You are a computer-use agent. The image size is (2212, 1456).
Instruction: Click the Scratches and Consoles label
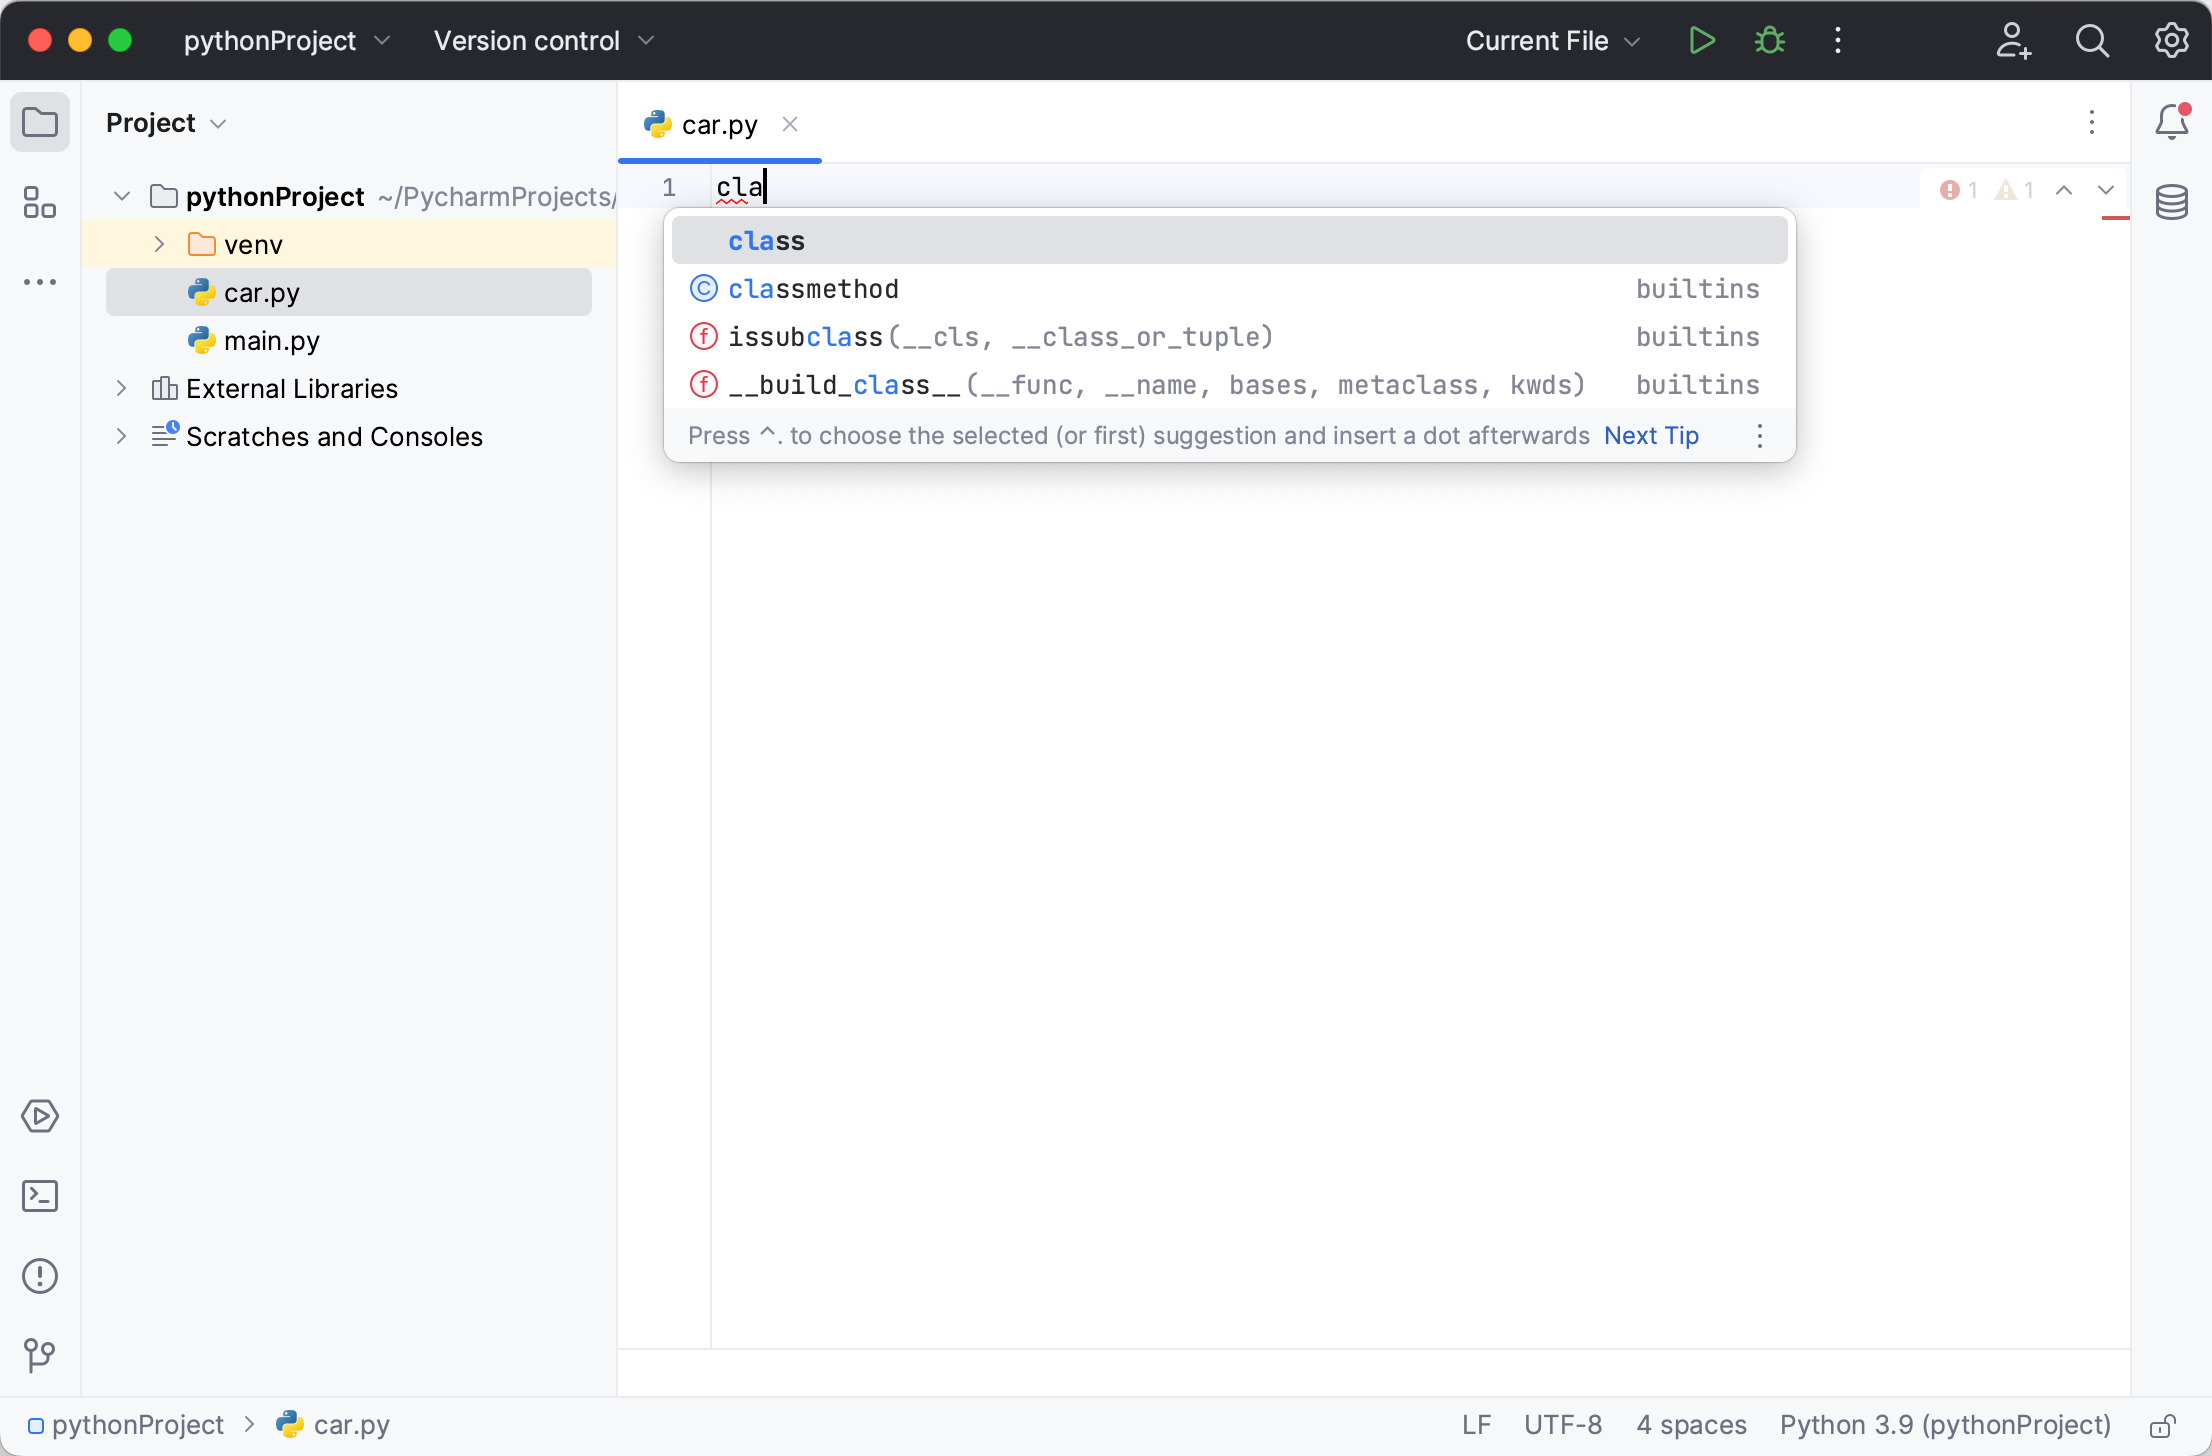click(x=334, y=436)
